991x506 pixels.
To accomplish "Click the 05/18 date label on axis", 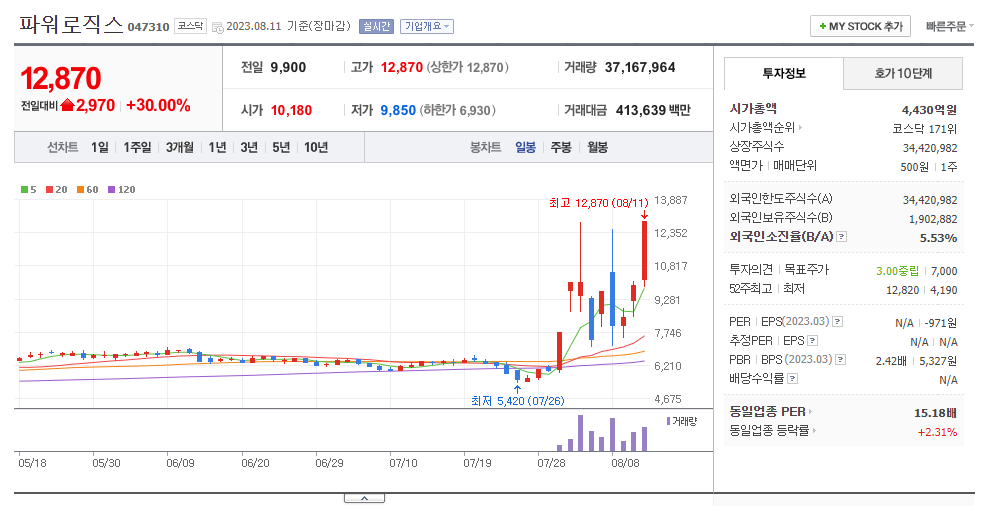I will [32, 463].
